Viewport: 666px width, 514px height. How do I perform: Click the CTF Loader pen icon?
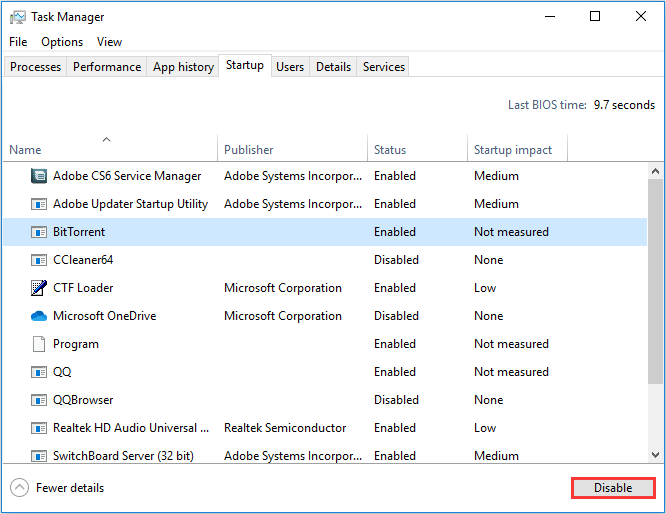tap(39, 288)
